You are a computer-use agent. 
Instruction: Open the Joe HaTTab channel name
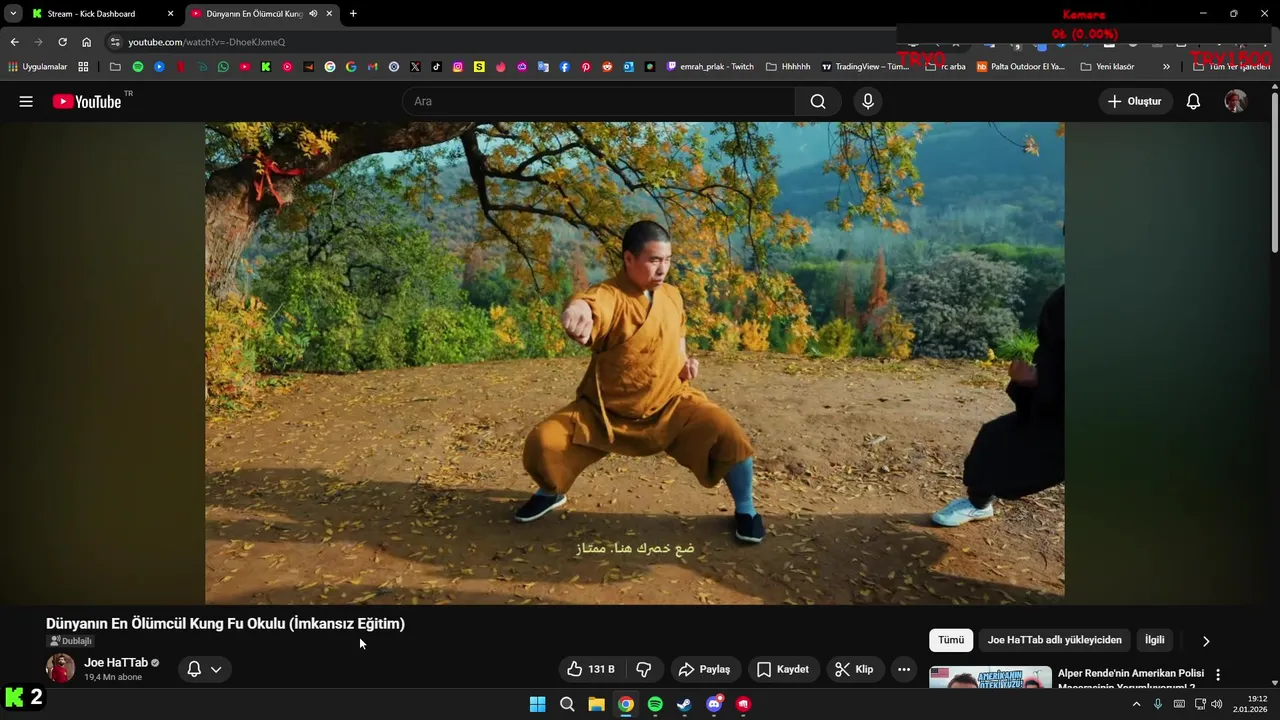tap(116, 662)
